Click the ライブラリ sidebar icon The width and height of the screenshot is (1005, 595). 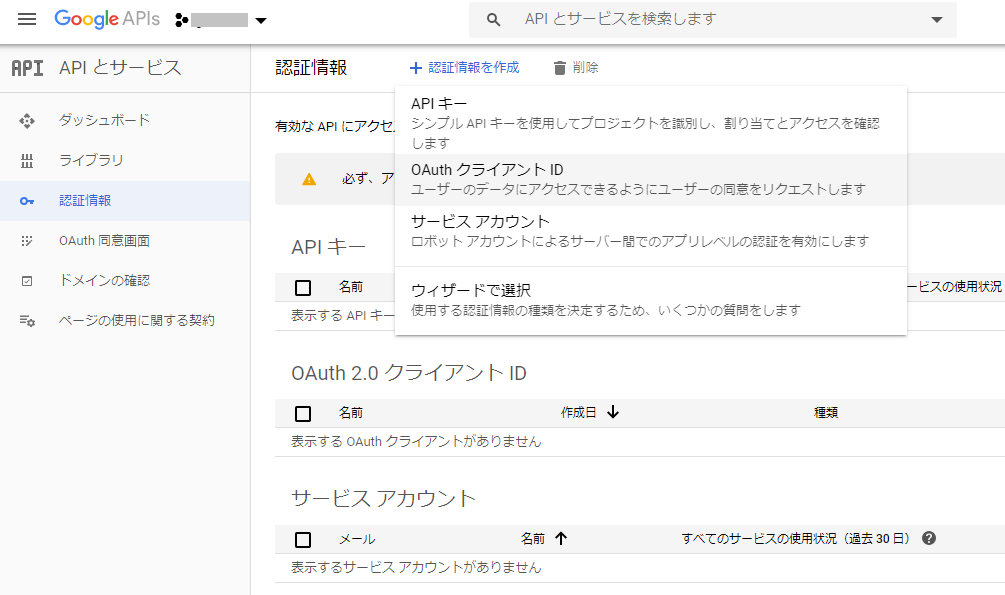pos(27,161)
